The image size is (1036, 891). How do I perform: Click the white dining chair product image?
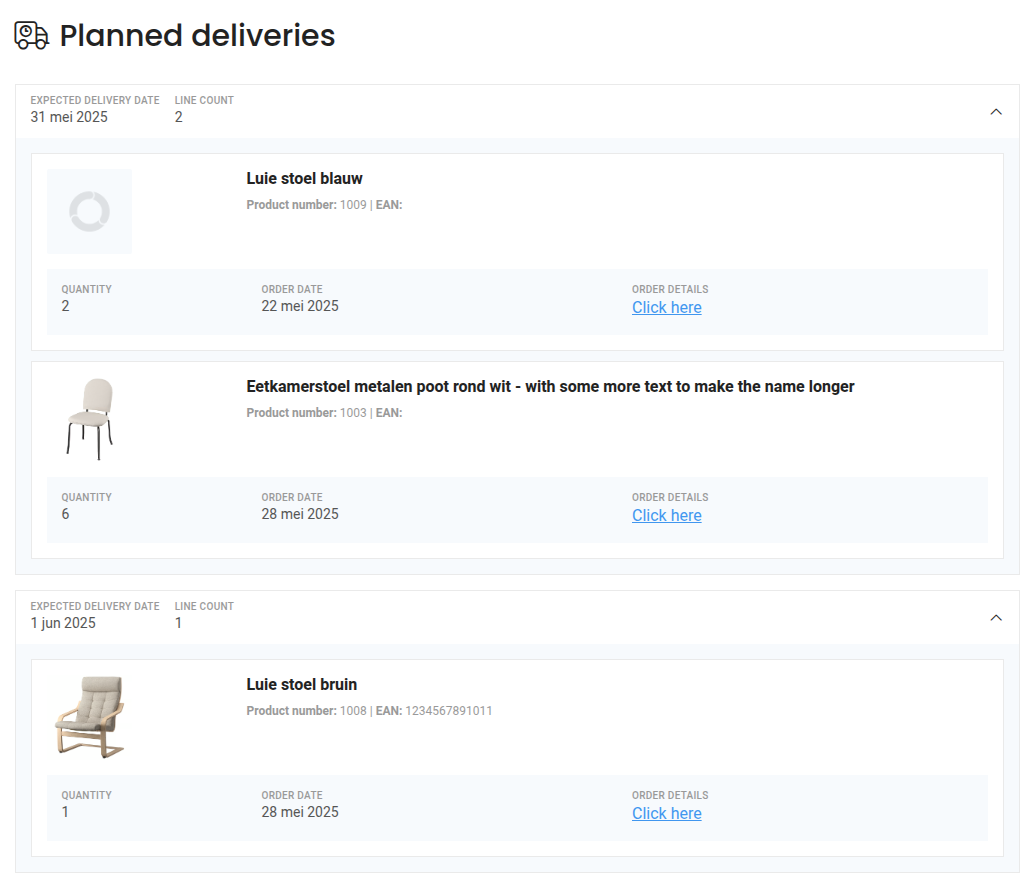89,419
